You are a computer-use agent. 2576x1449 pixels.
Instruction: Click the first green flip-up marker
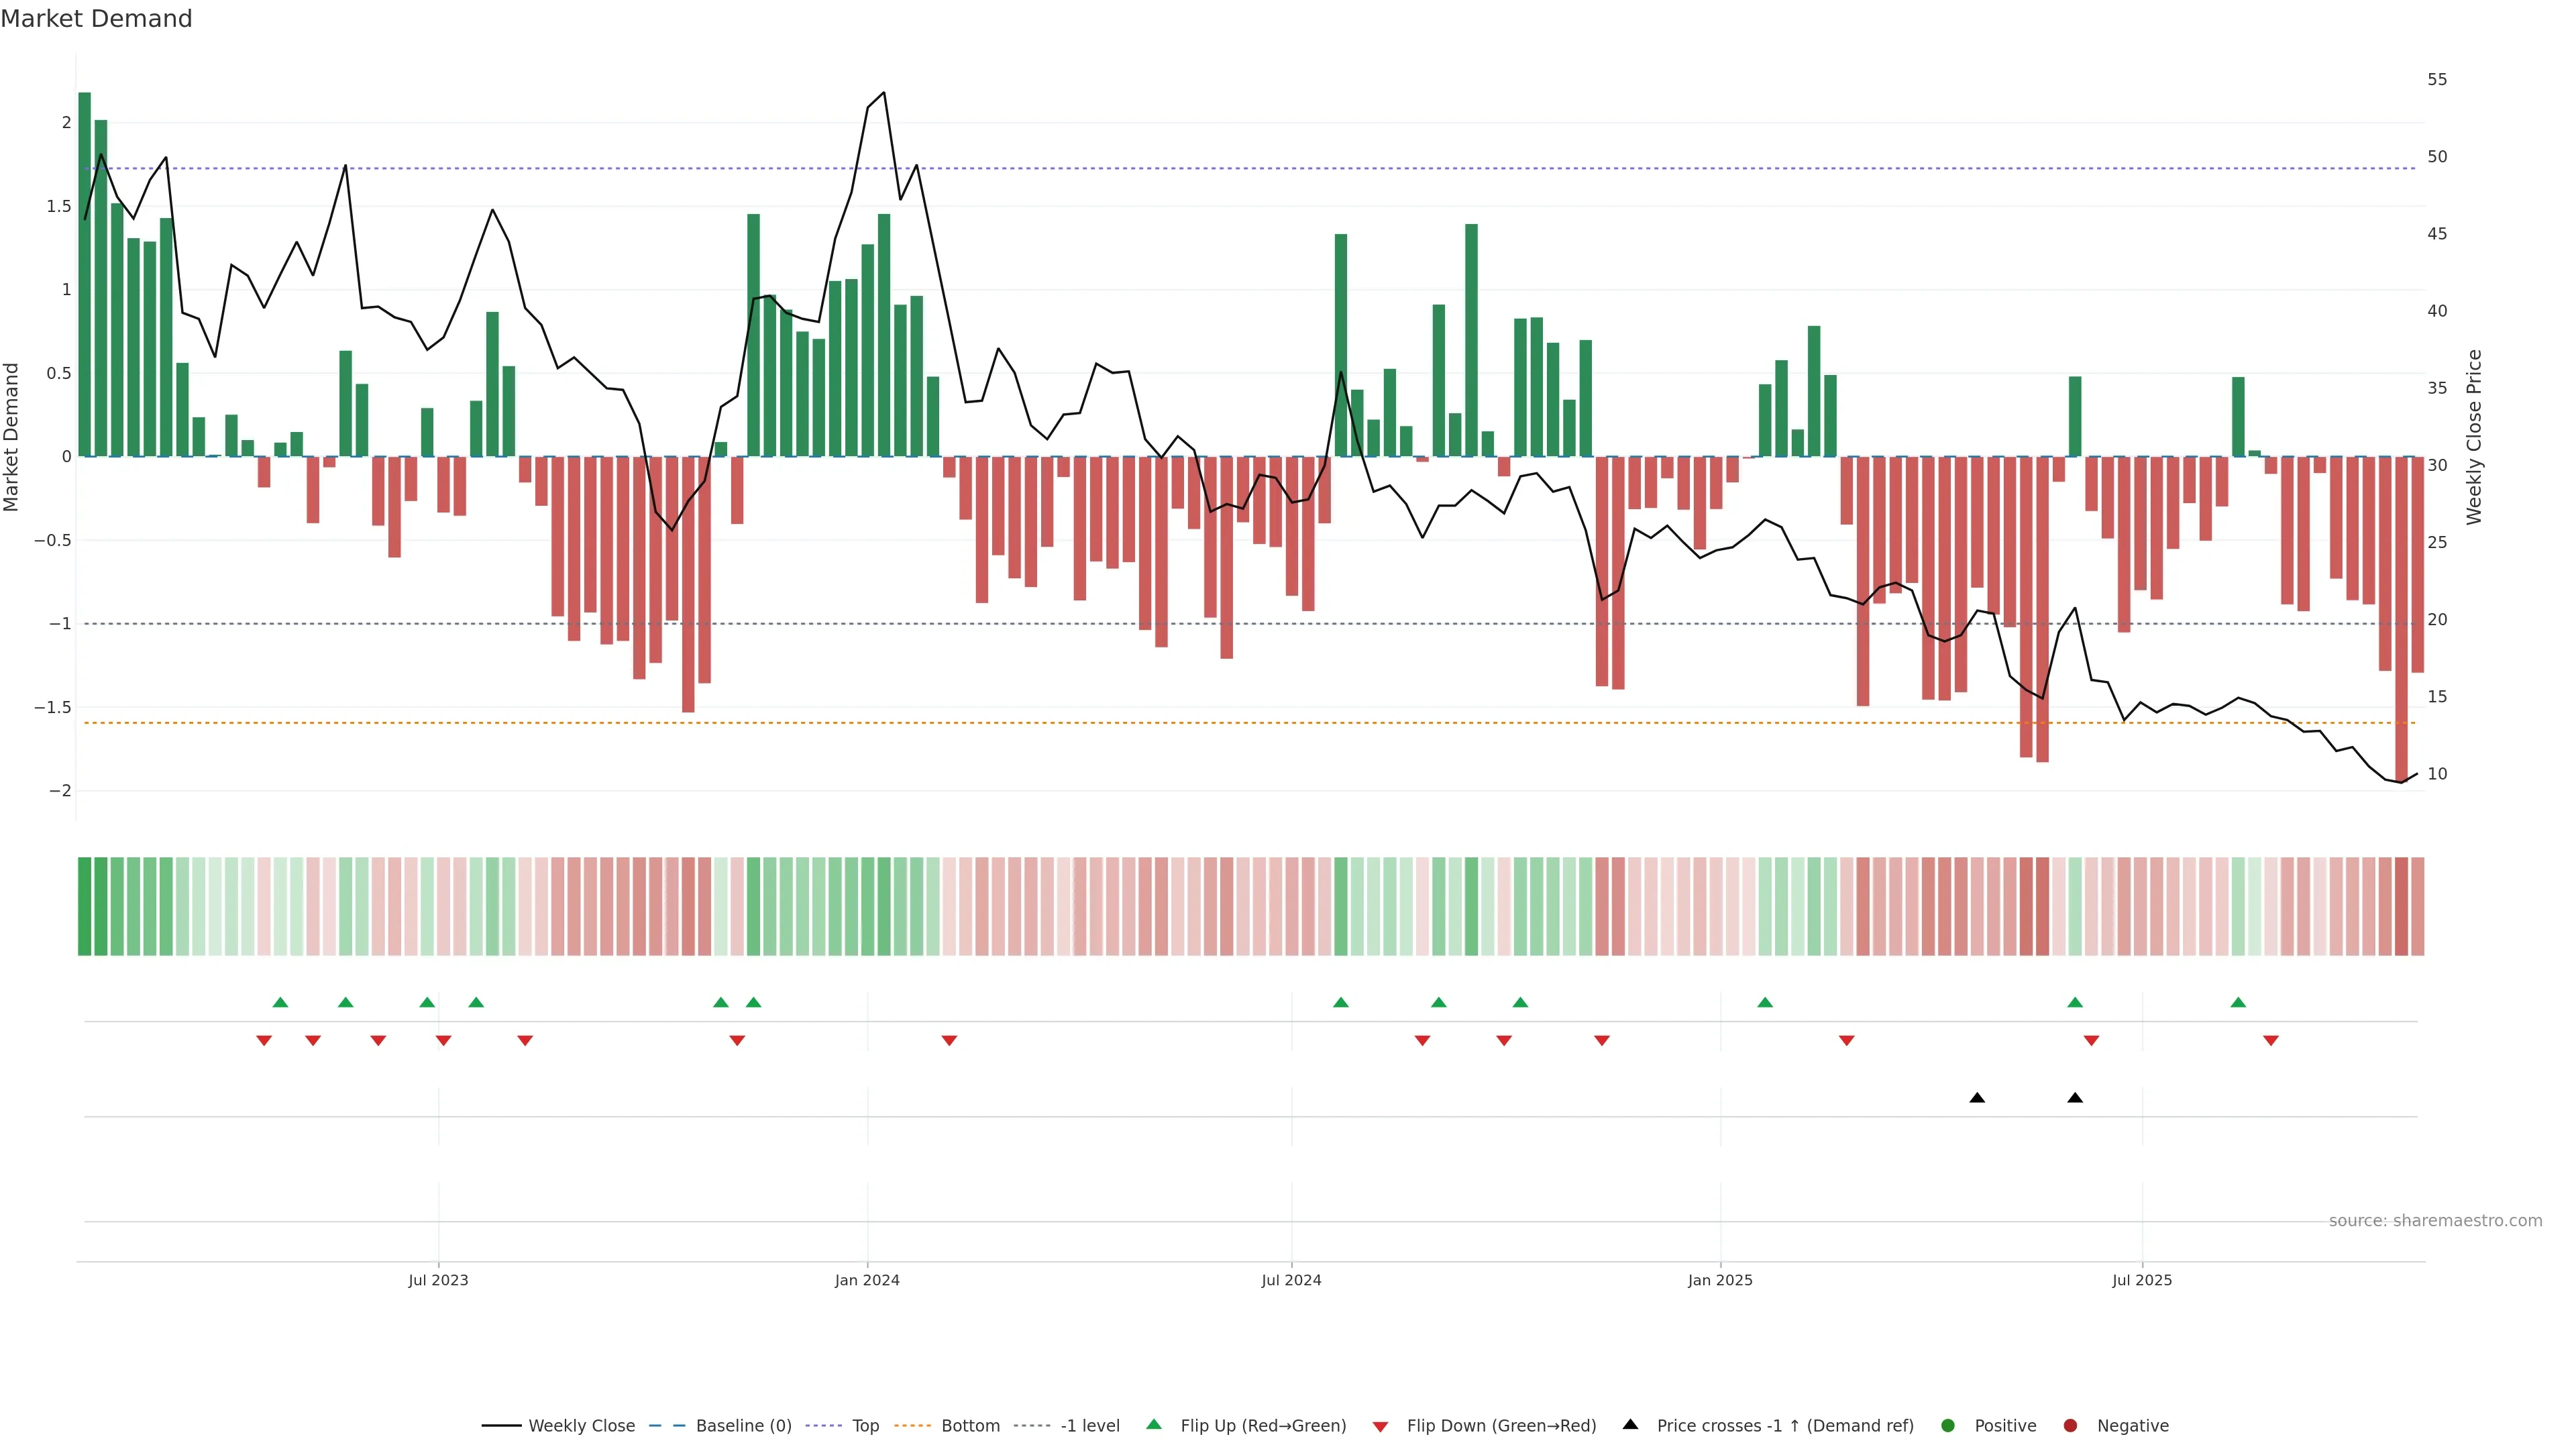(x=280, y=1002)
